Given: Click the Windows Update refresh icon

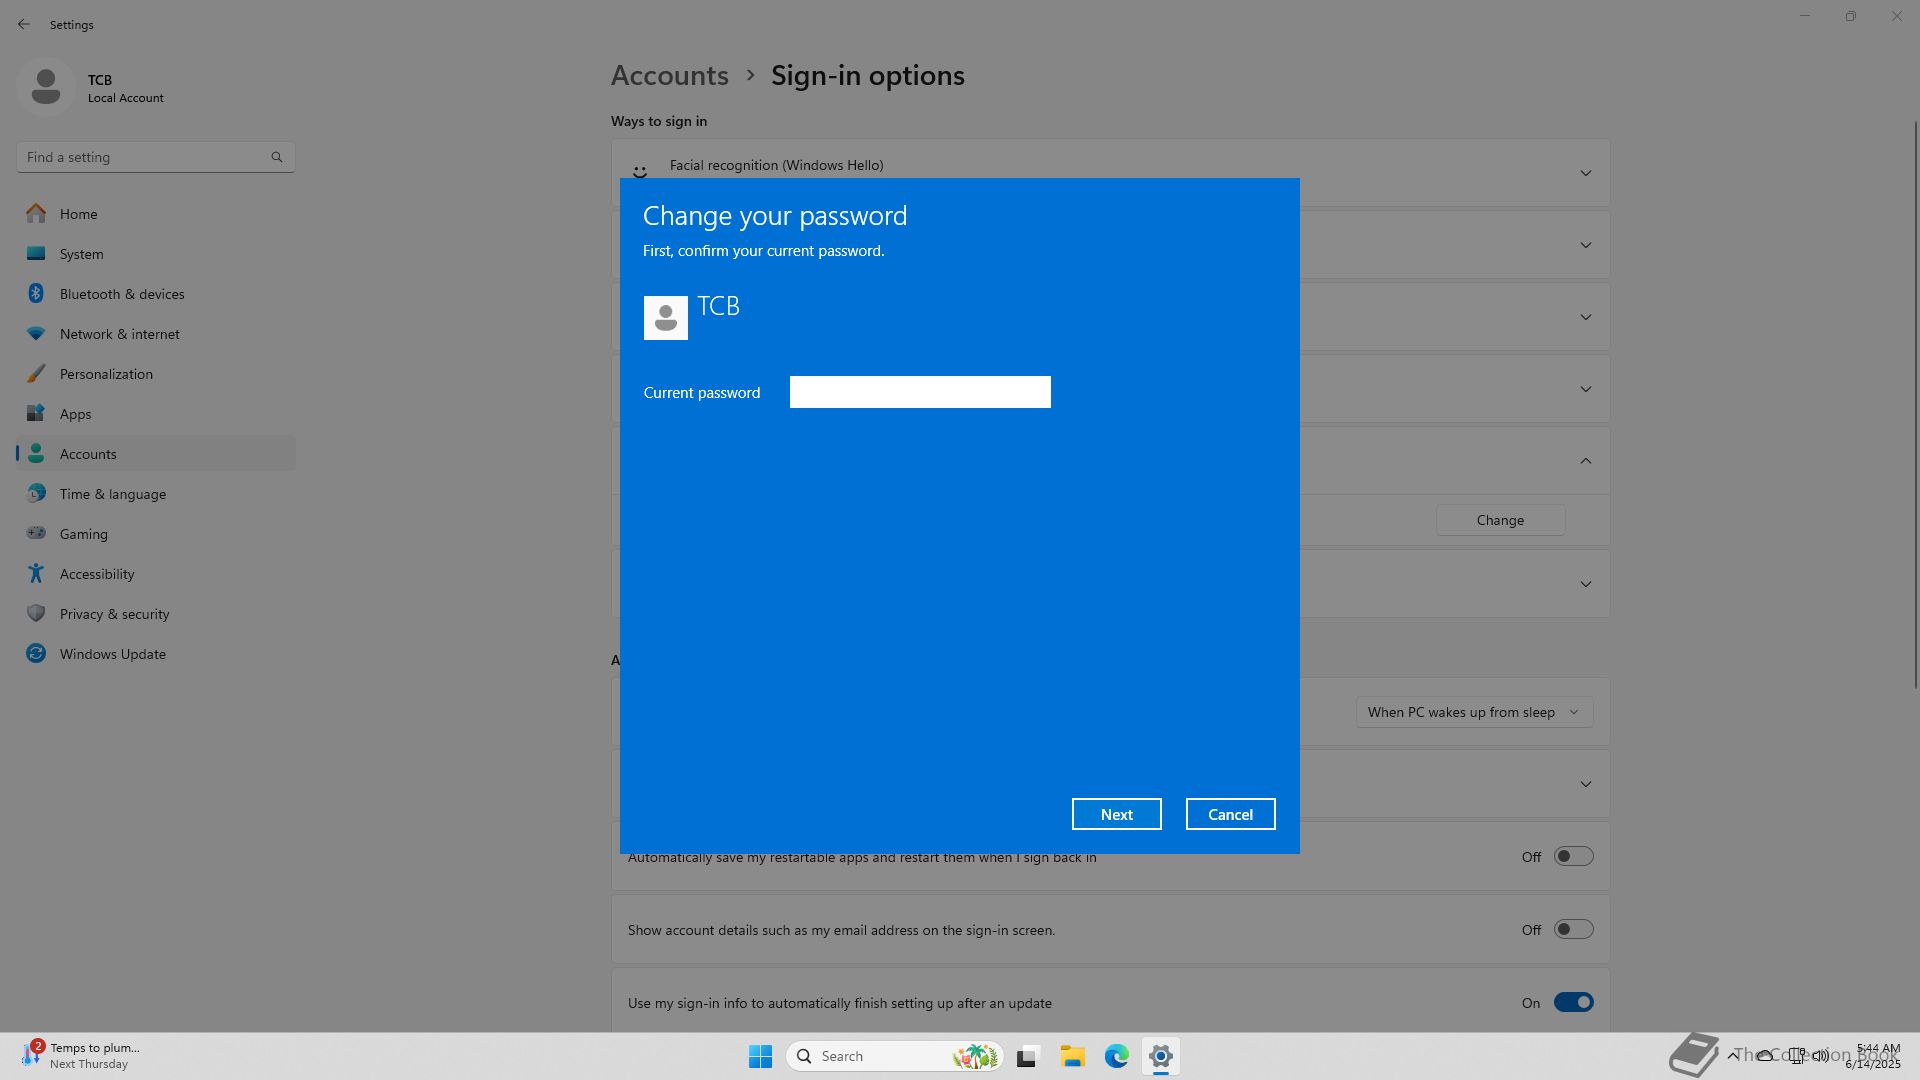Looking at the screenshot, I should tap(36, 654).
